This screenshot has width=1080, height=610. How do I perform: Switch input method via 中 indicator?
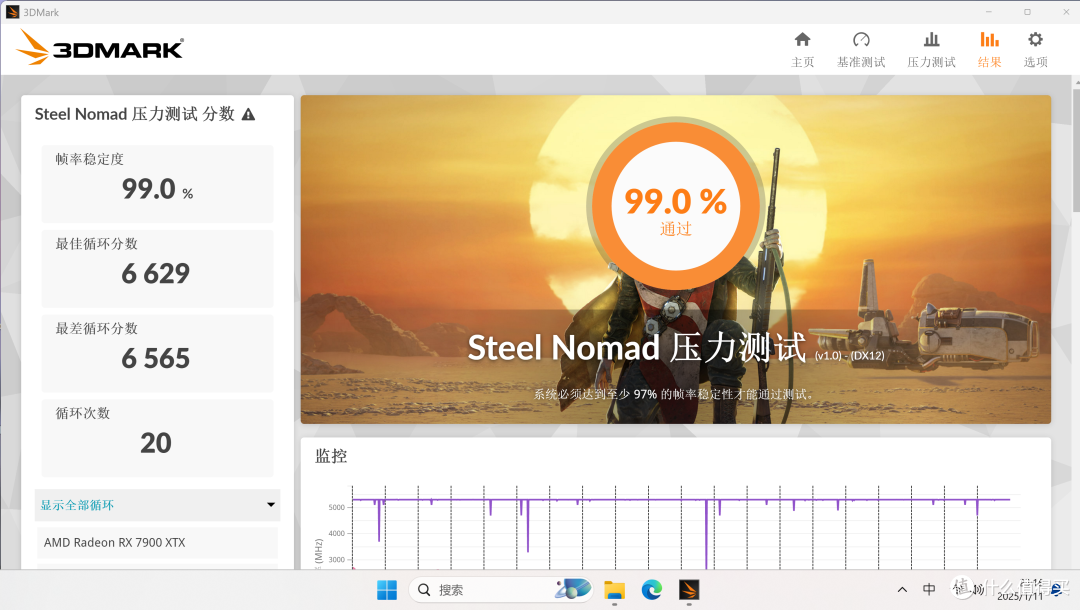[x=929, y=589]
